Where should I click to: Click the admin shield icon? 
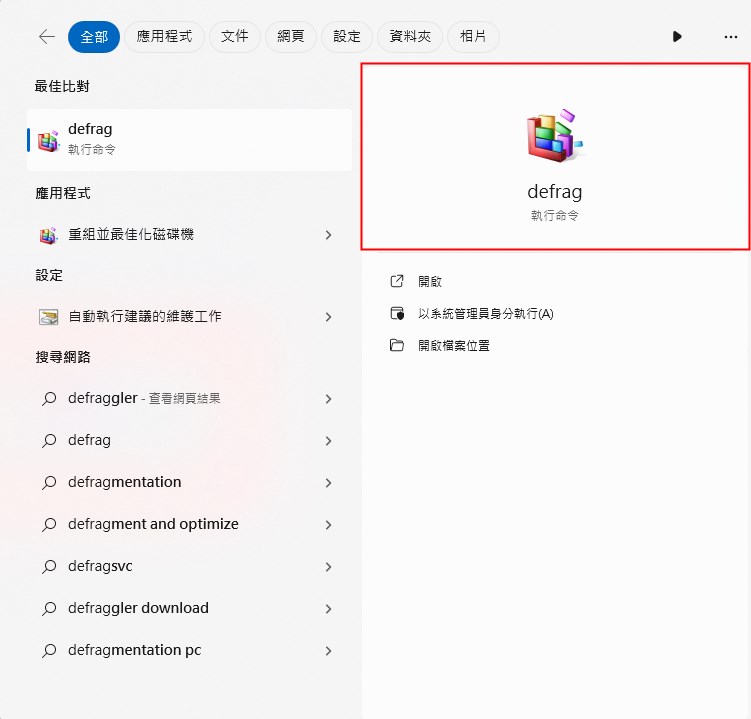[x=397, y=314]
